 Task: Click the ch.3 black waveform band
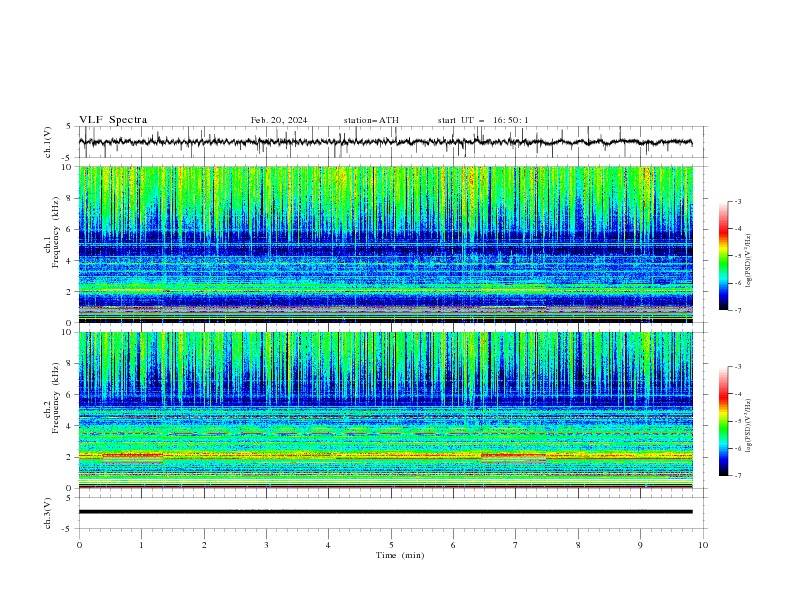pos(385,512)
